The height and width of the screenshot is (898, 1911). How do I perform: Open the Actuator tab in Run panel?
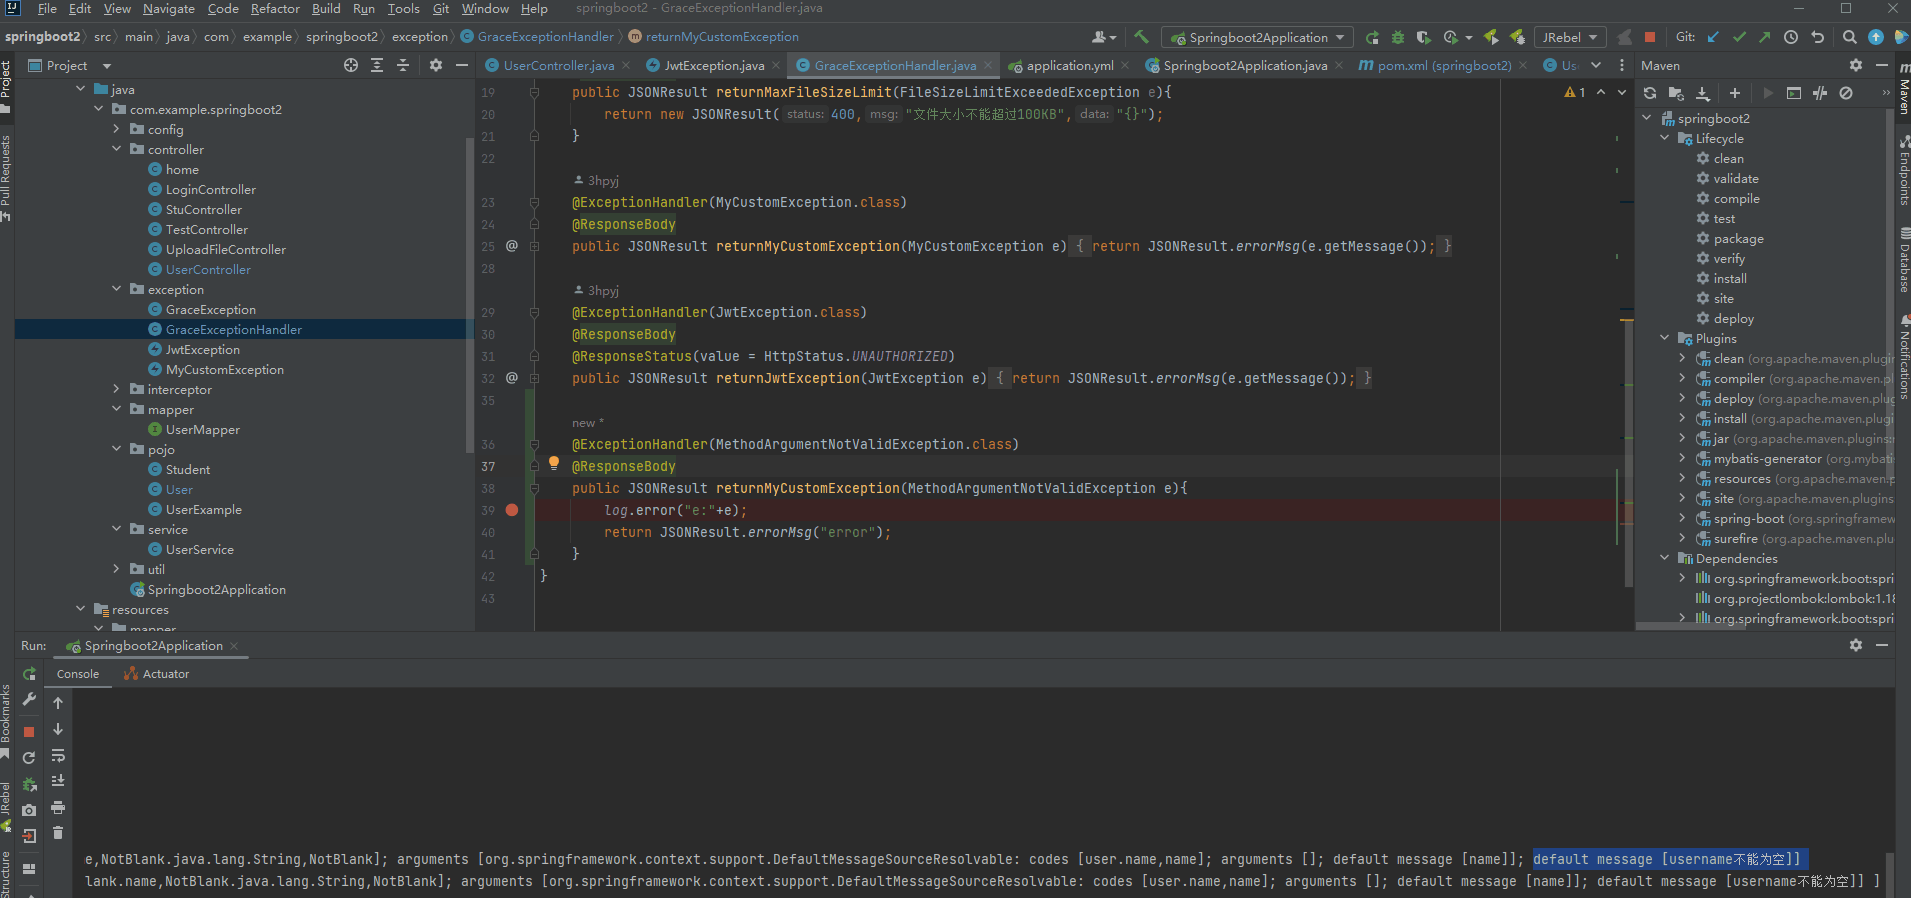coord(157,674)
